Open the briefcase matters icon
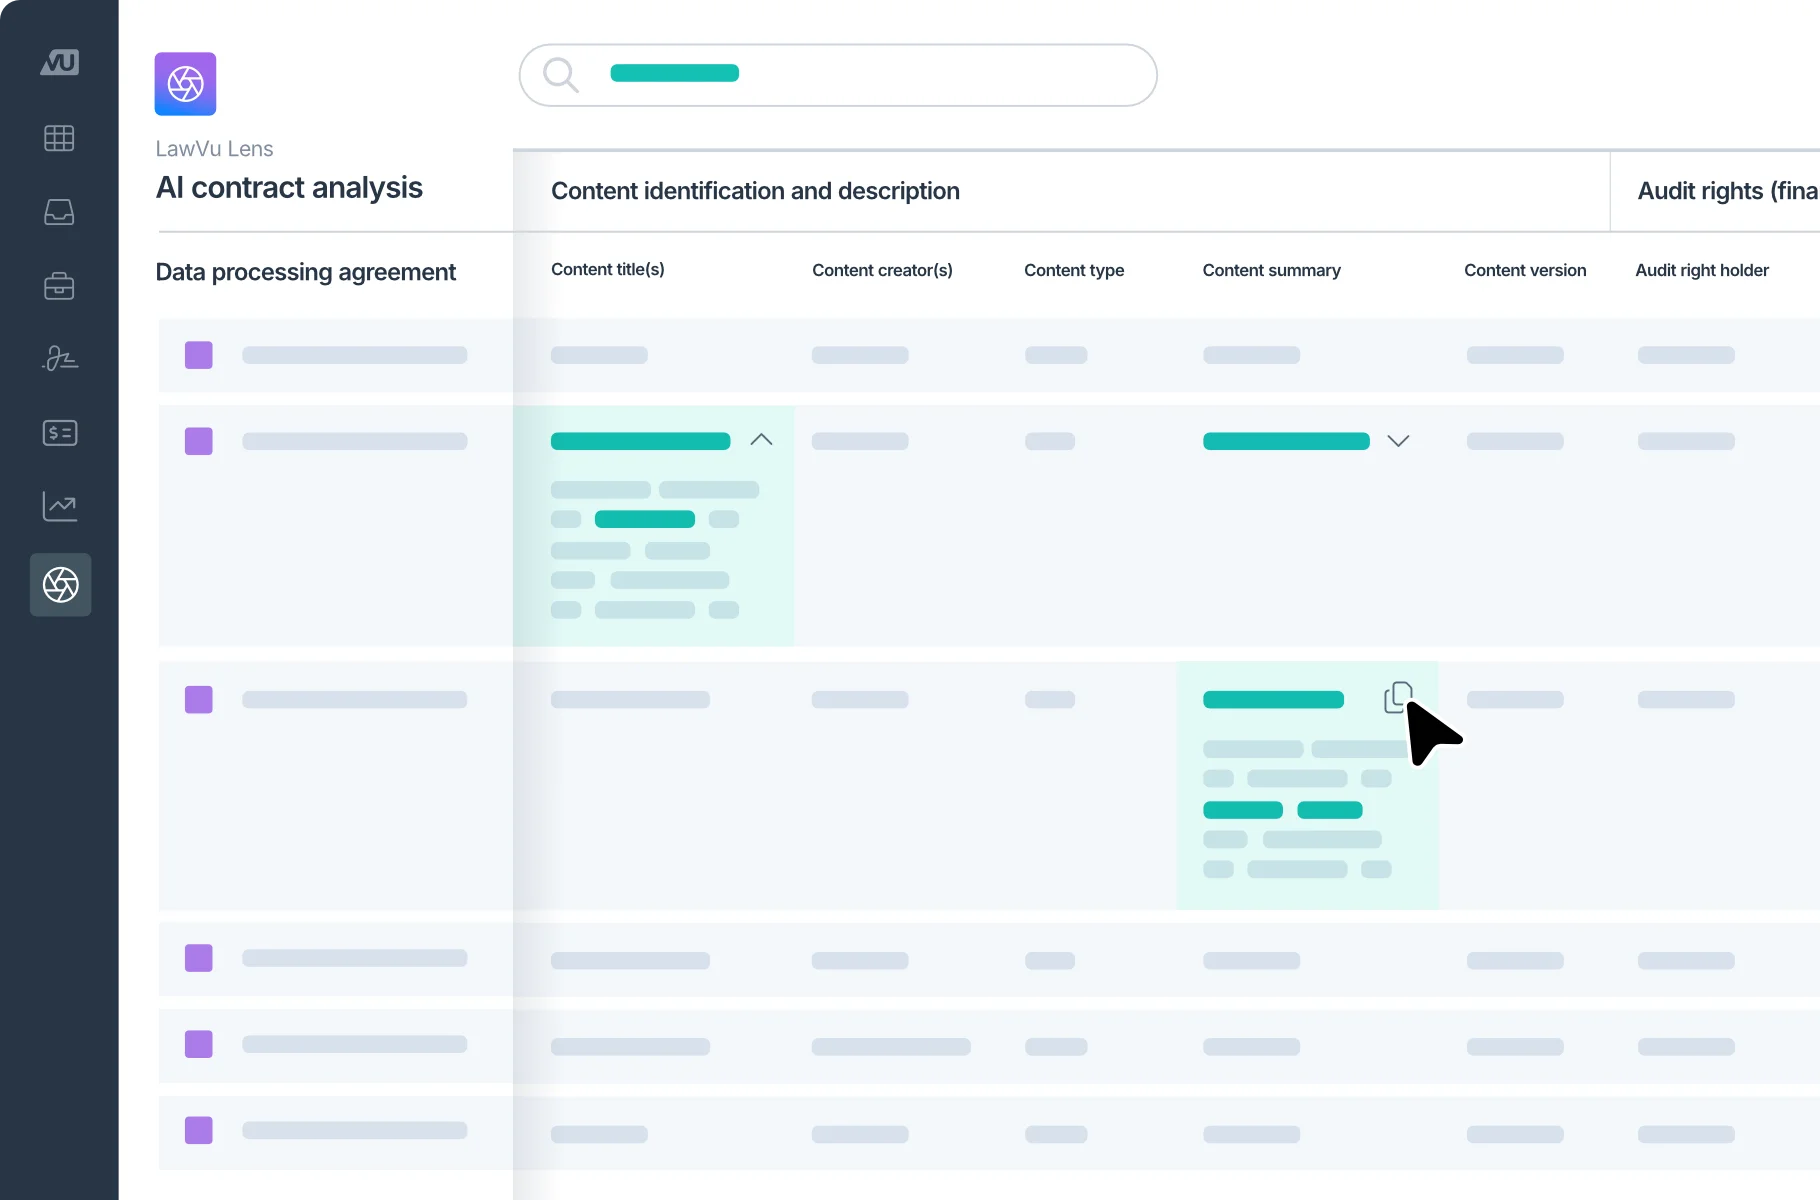Viewport: 1820px width, 1200px height. pyautogui.click(x=59, y=286)
